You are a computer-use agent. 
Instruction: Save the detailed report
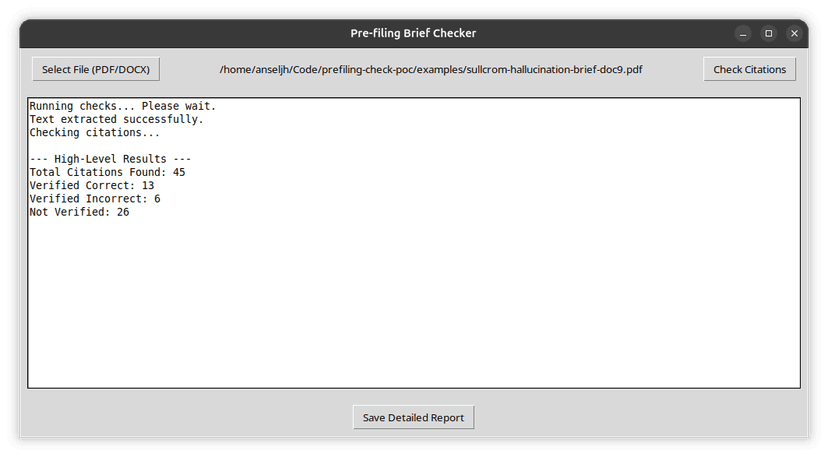[413, 417]
